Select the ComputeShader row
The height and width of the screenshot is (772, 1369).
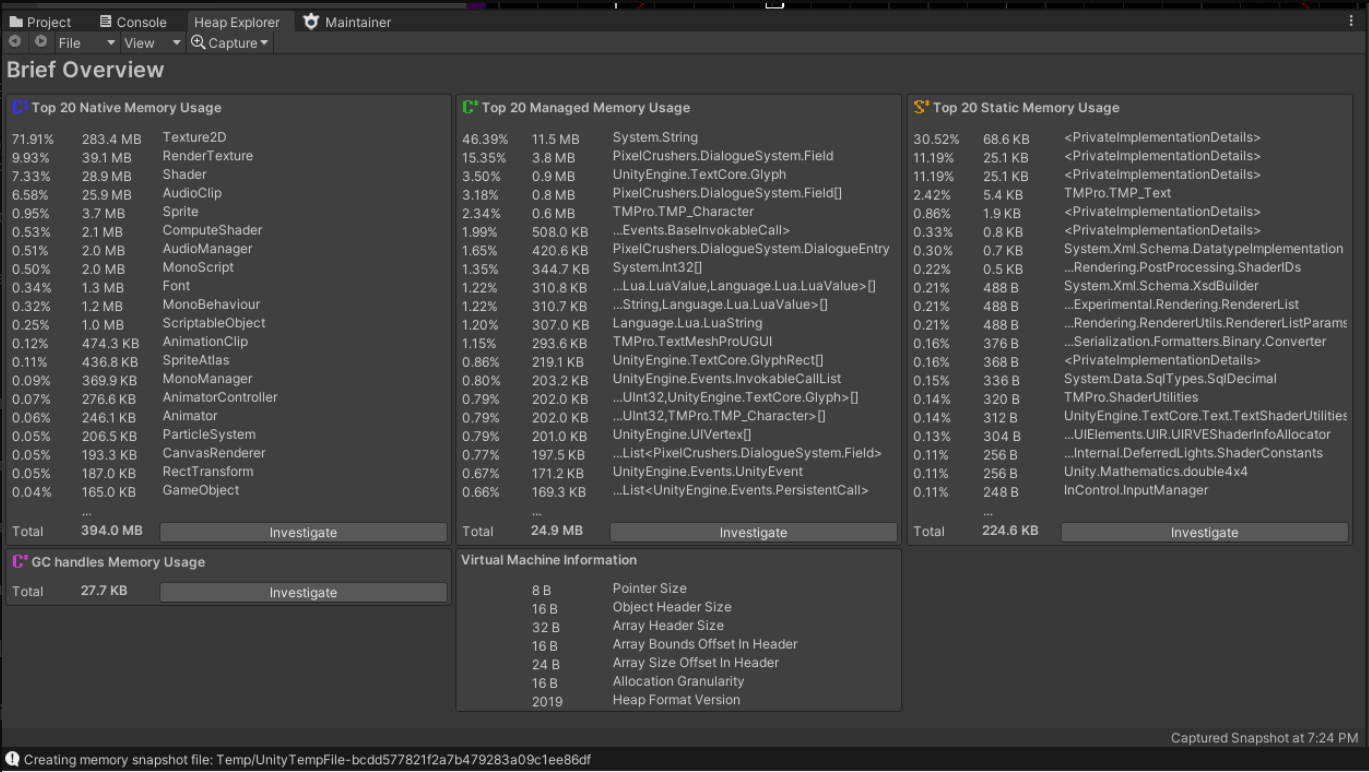(x=229, y=231)
